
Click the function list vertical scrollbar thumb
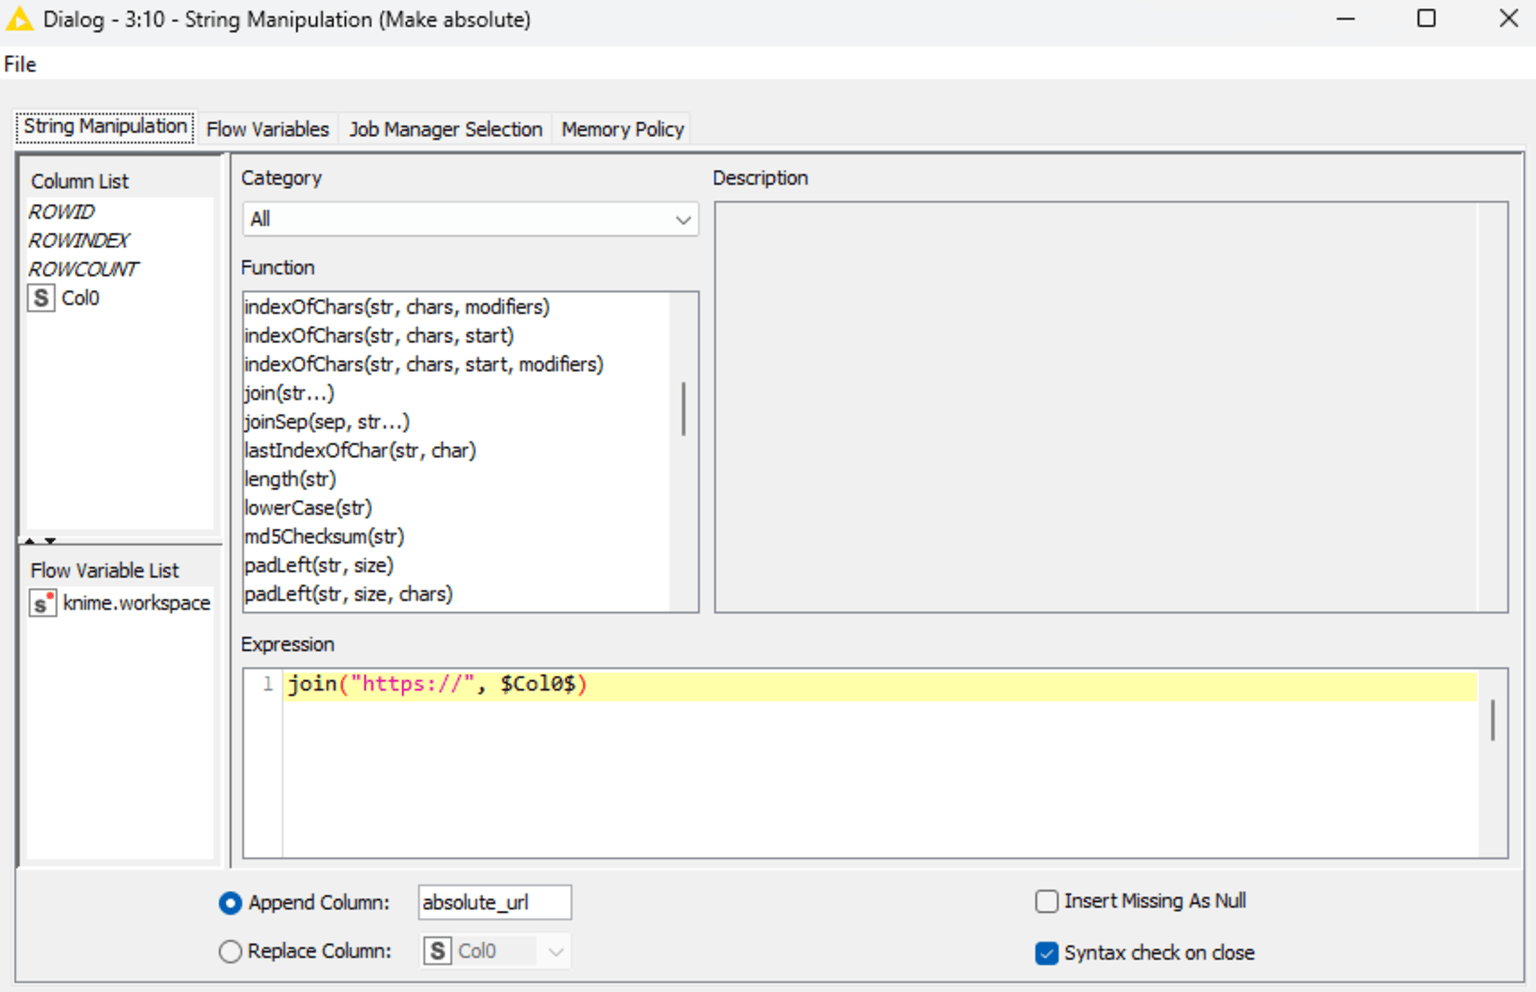pos(684,409)
